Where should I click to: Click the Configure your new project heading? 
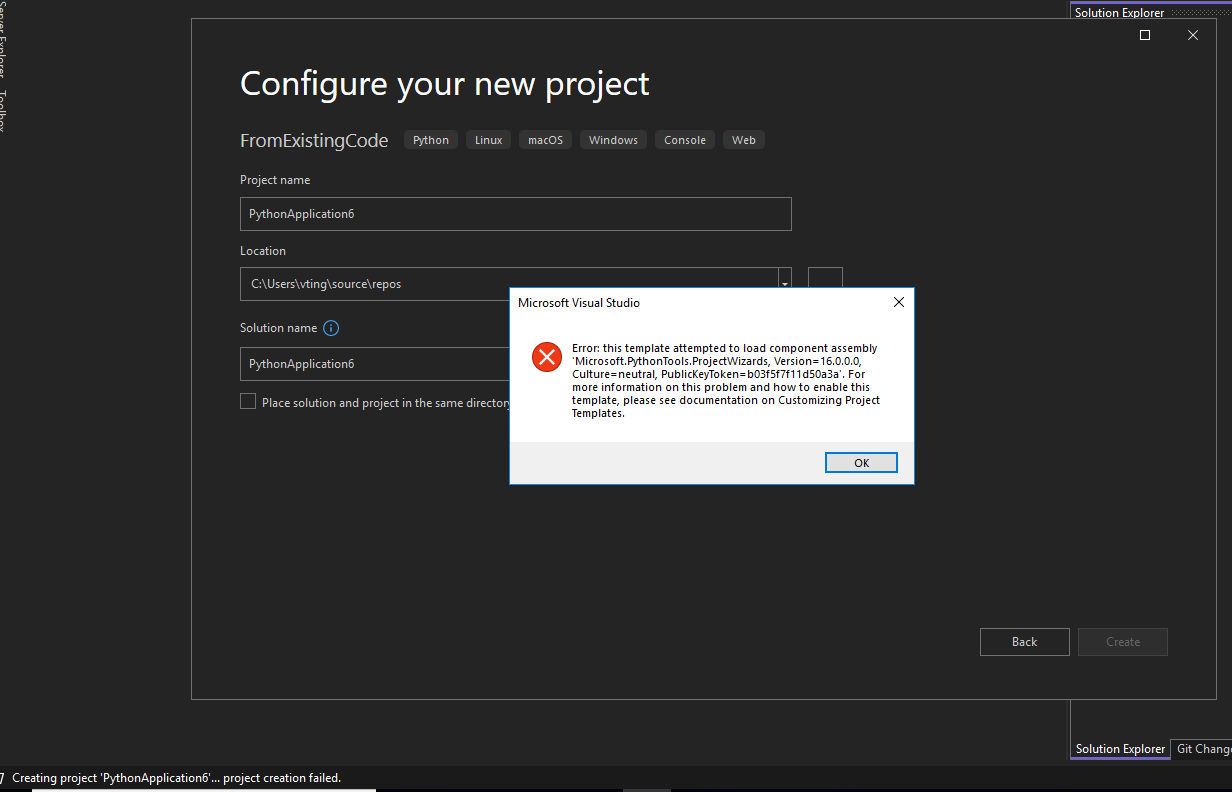point(445,83)
